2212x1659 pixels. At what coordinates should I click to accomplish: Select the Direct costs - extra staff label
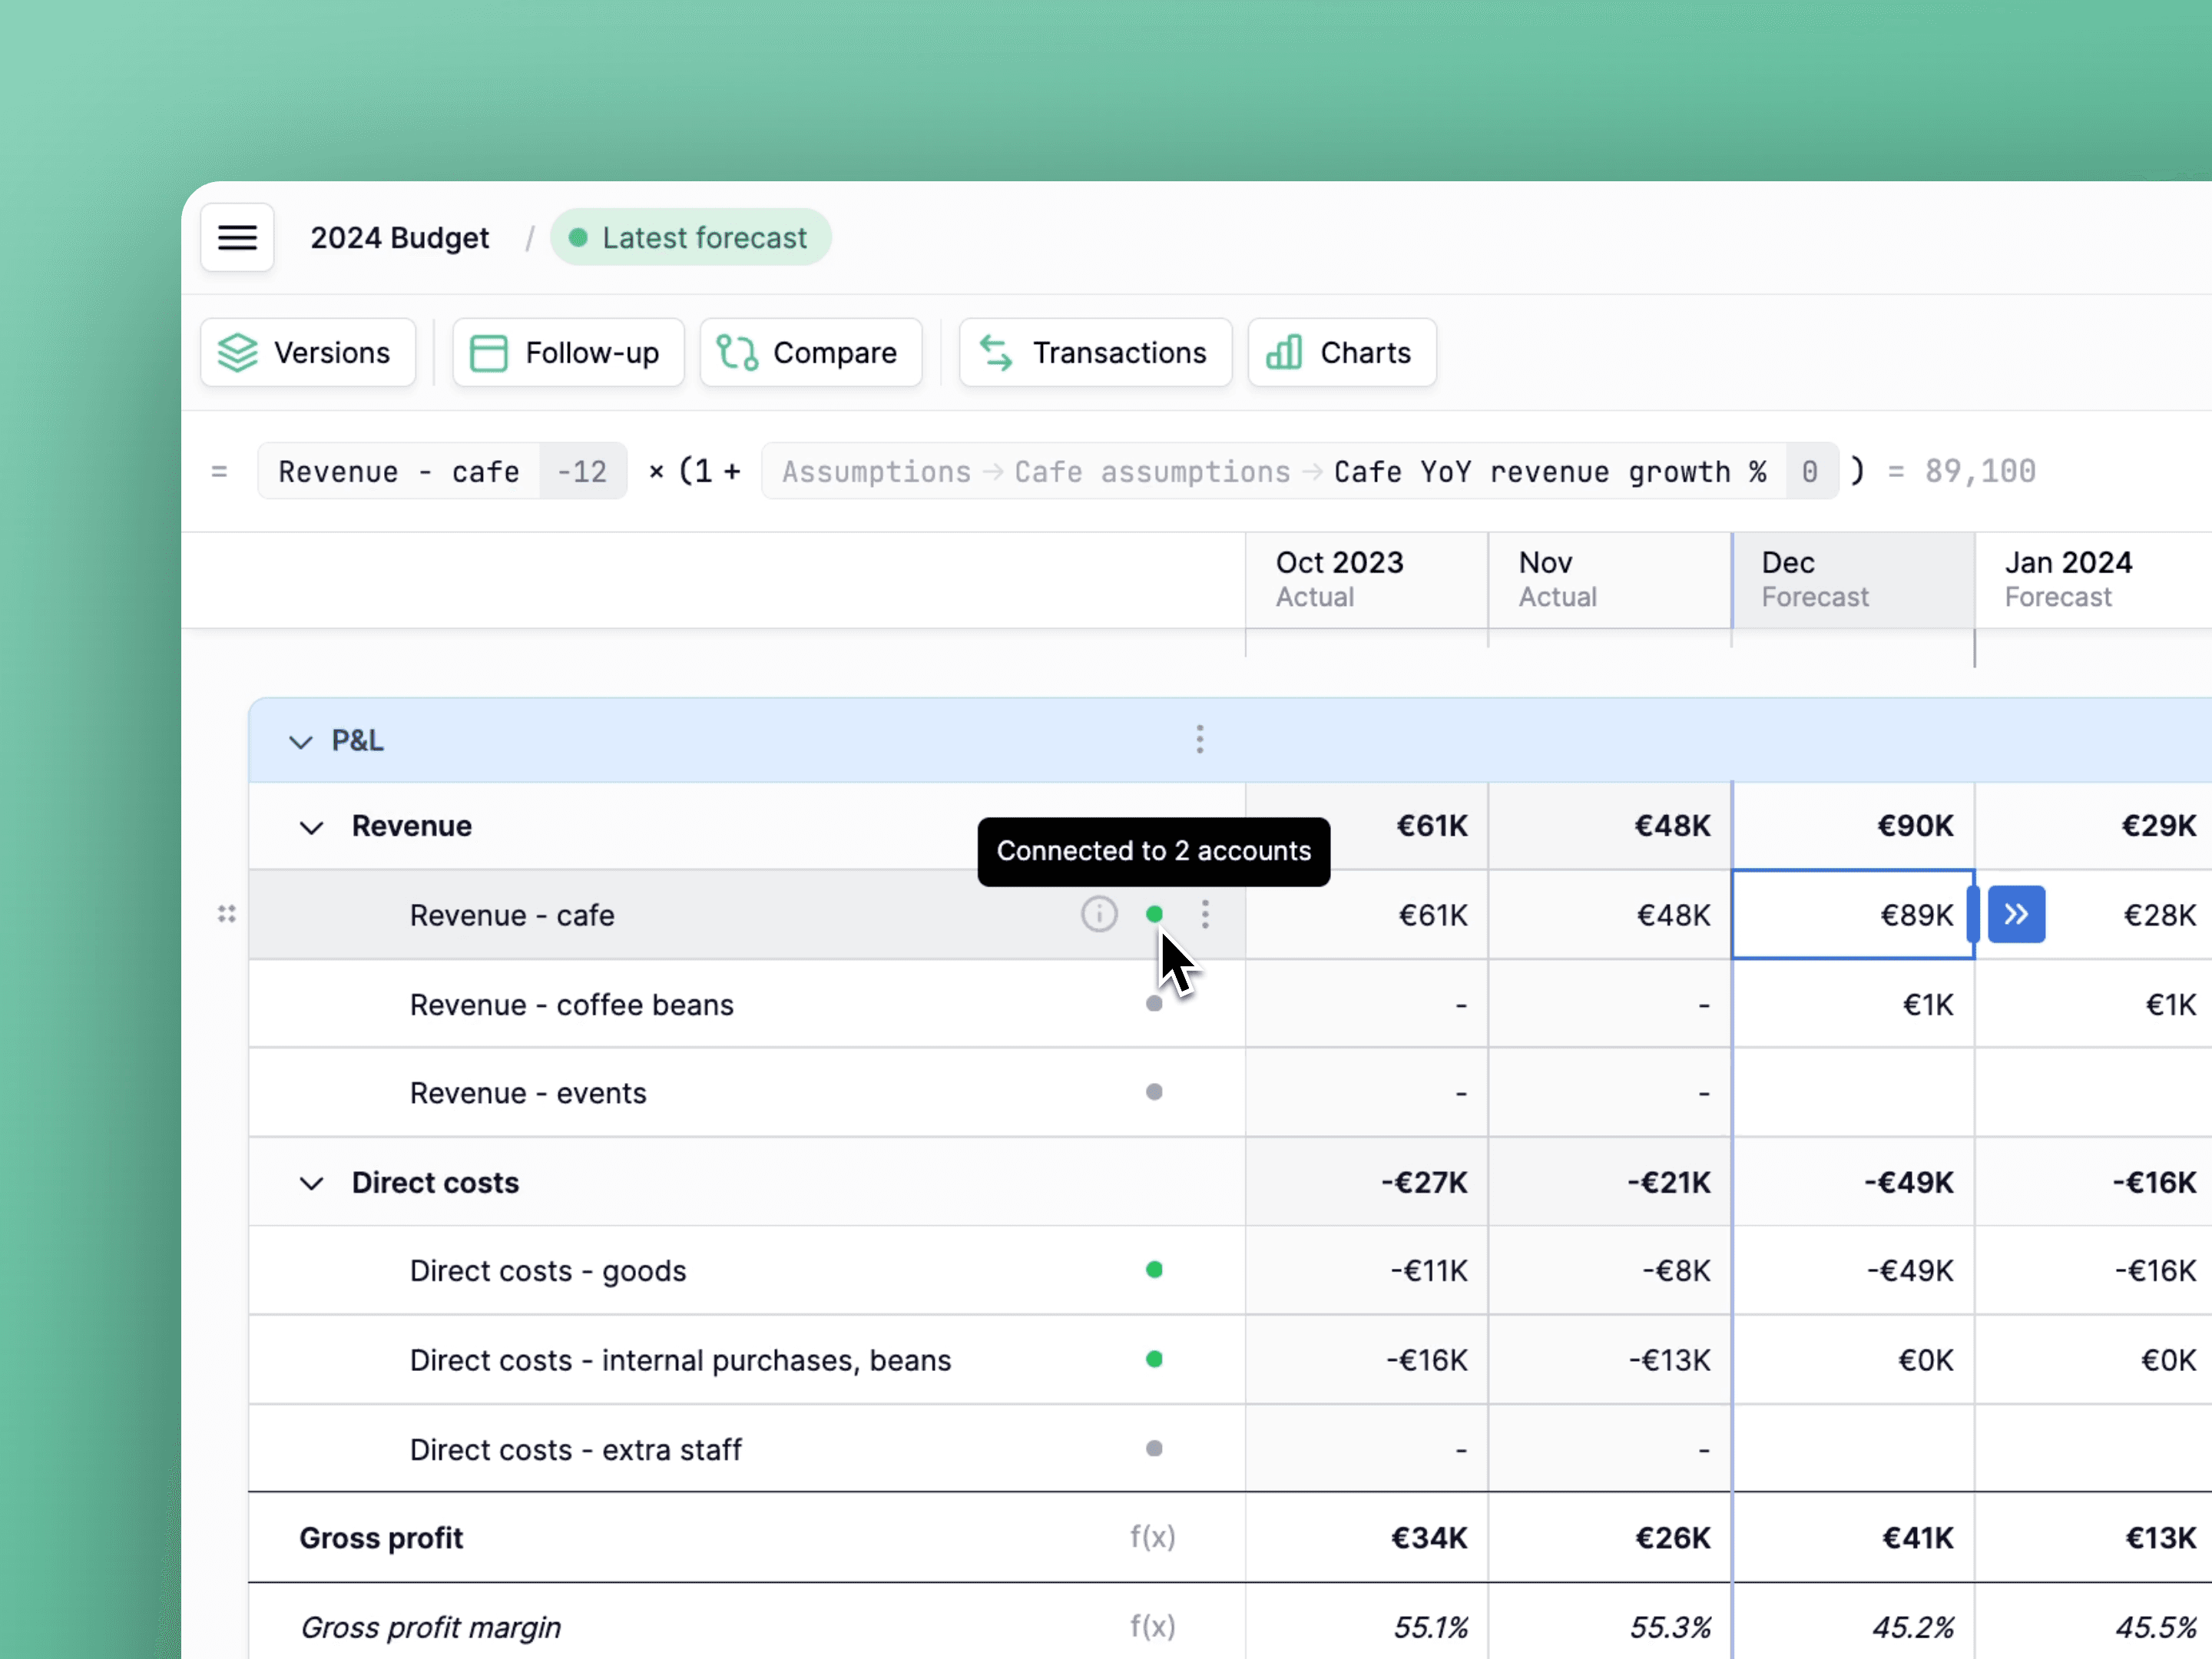point(576,1450)
